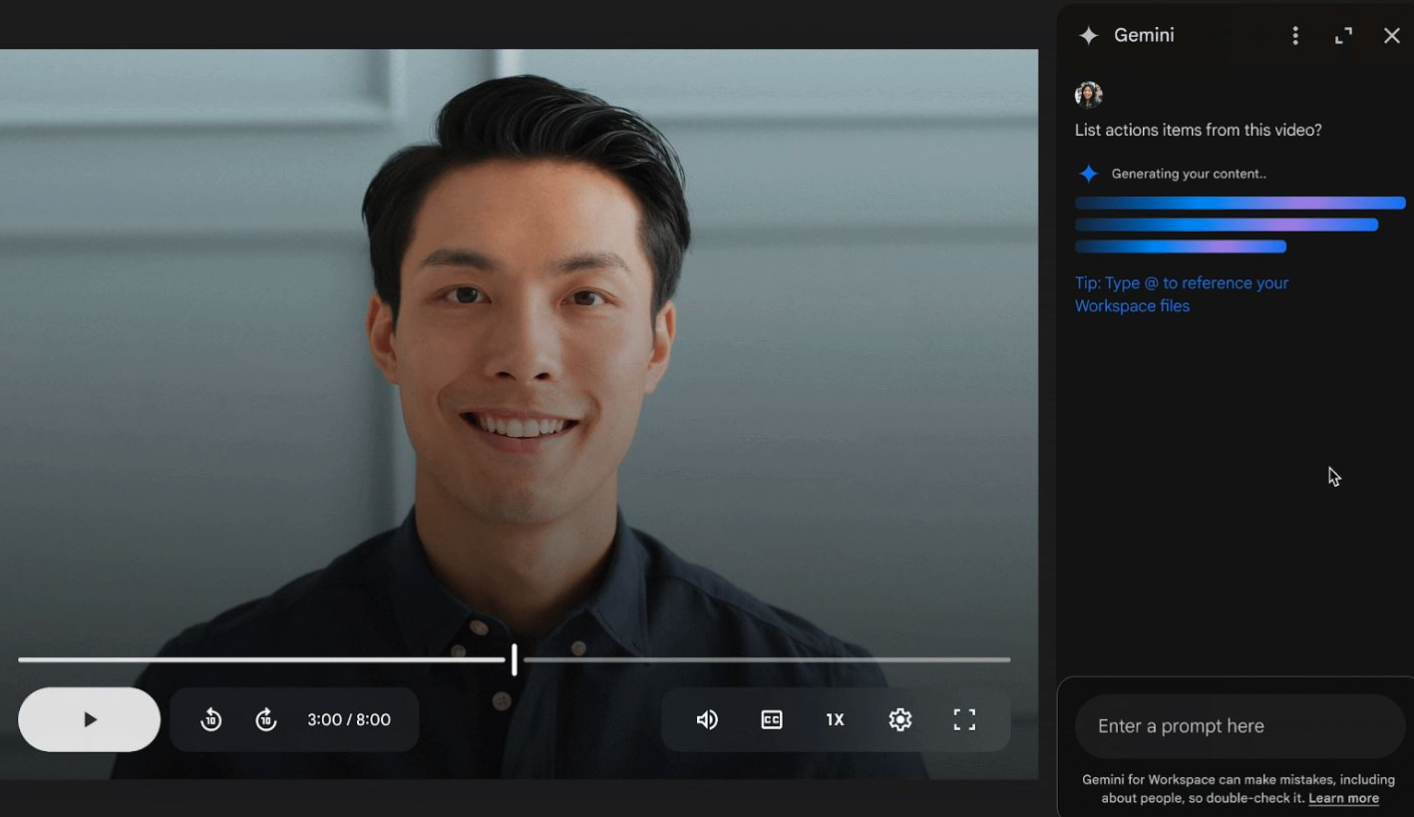Click the 3:00 / 8:00 time display
The image size is (1414, 817).
[349, 719]
